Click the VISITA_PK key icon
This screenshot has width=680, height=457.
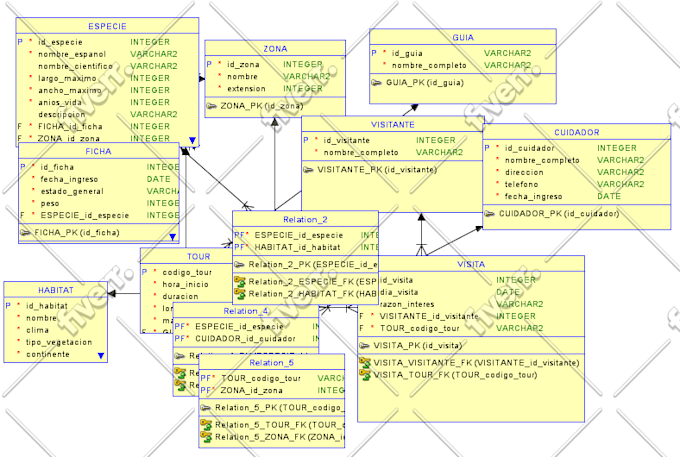[364, 346]
